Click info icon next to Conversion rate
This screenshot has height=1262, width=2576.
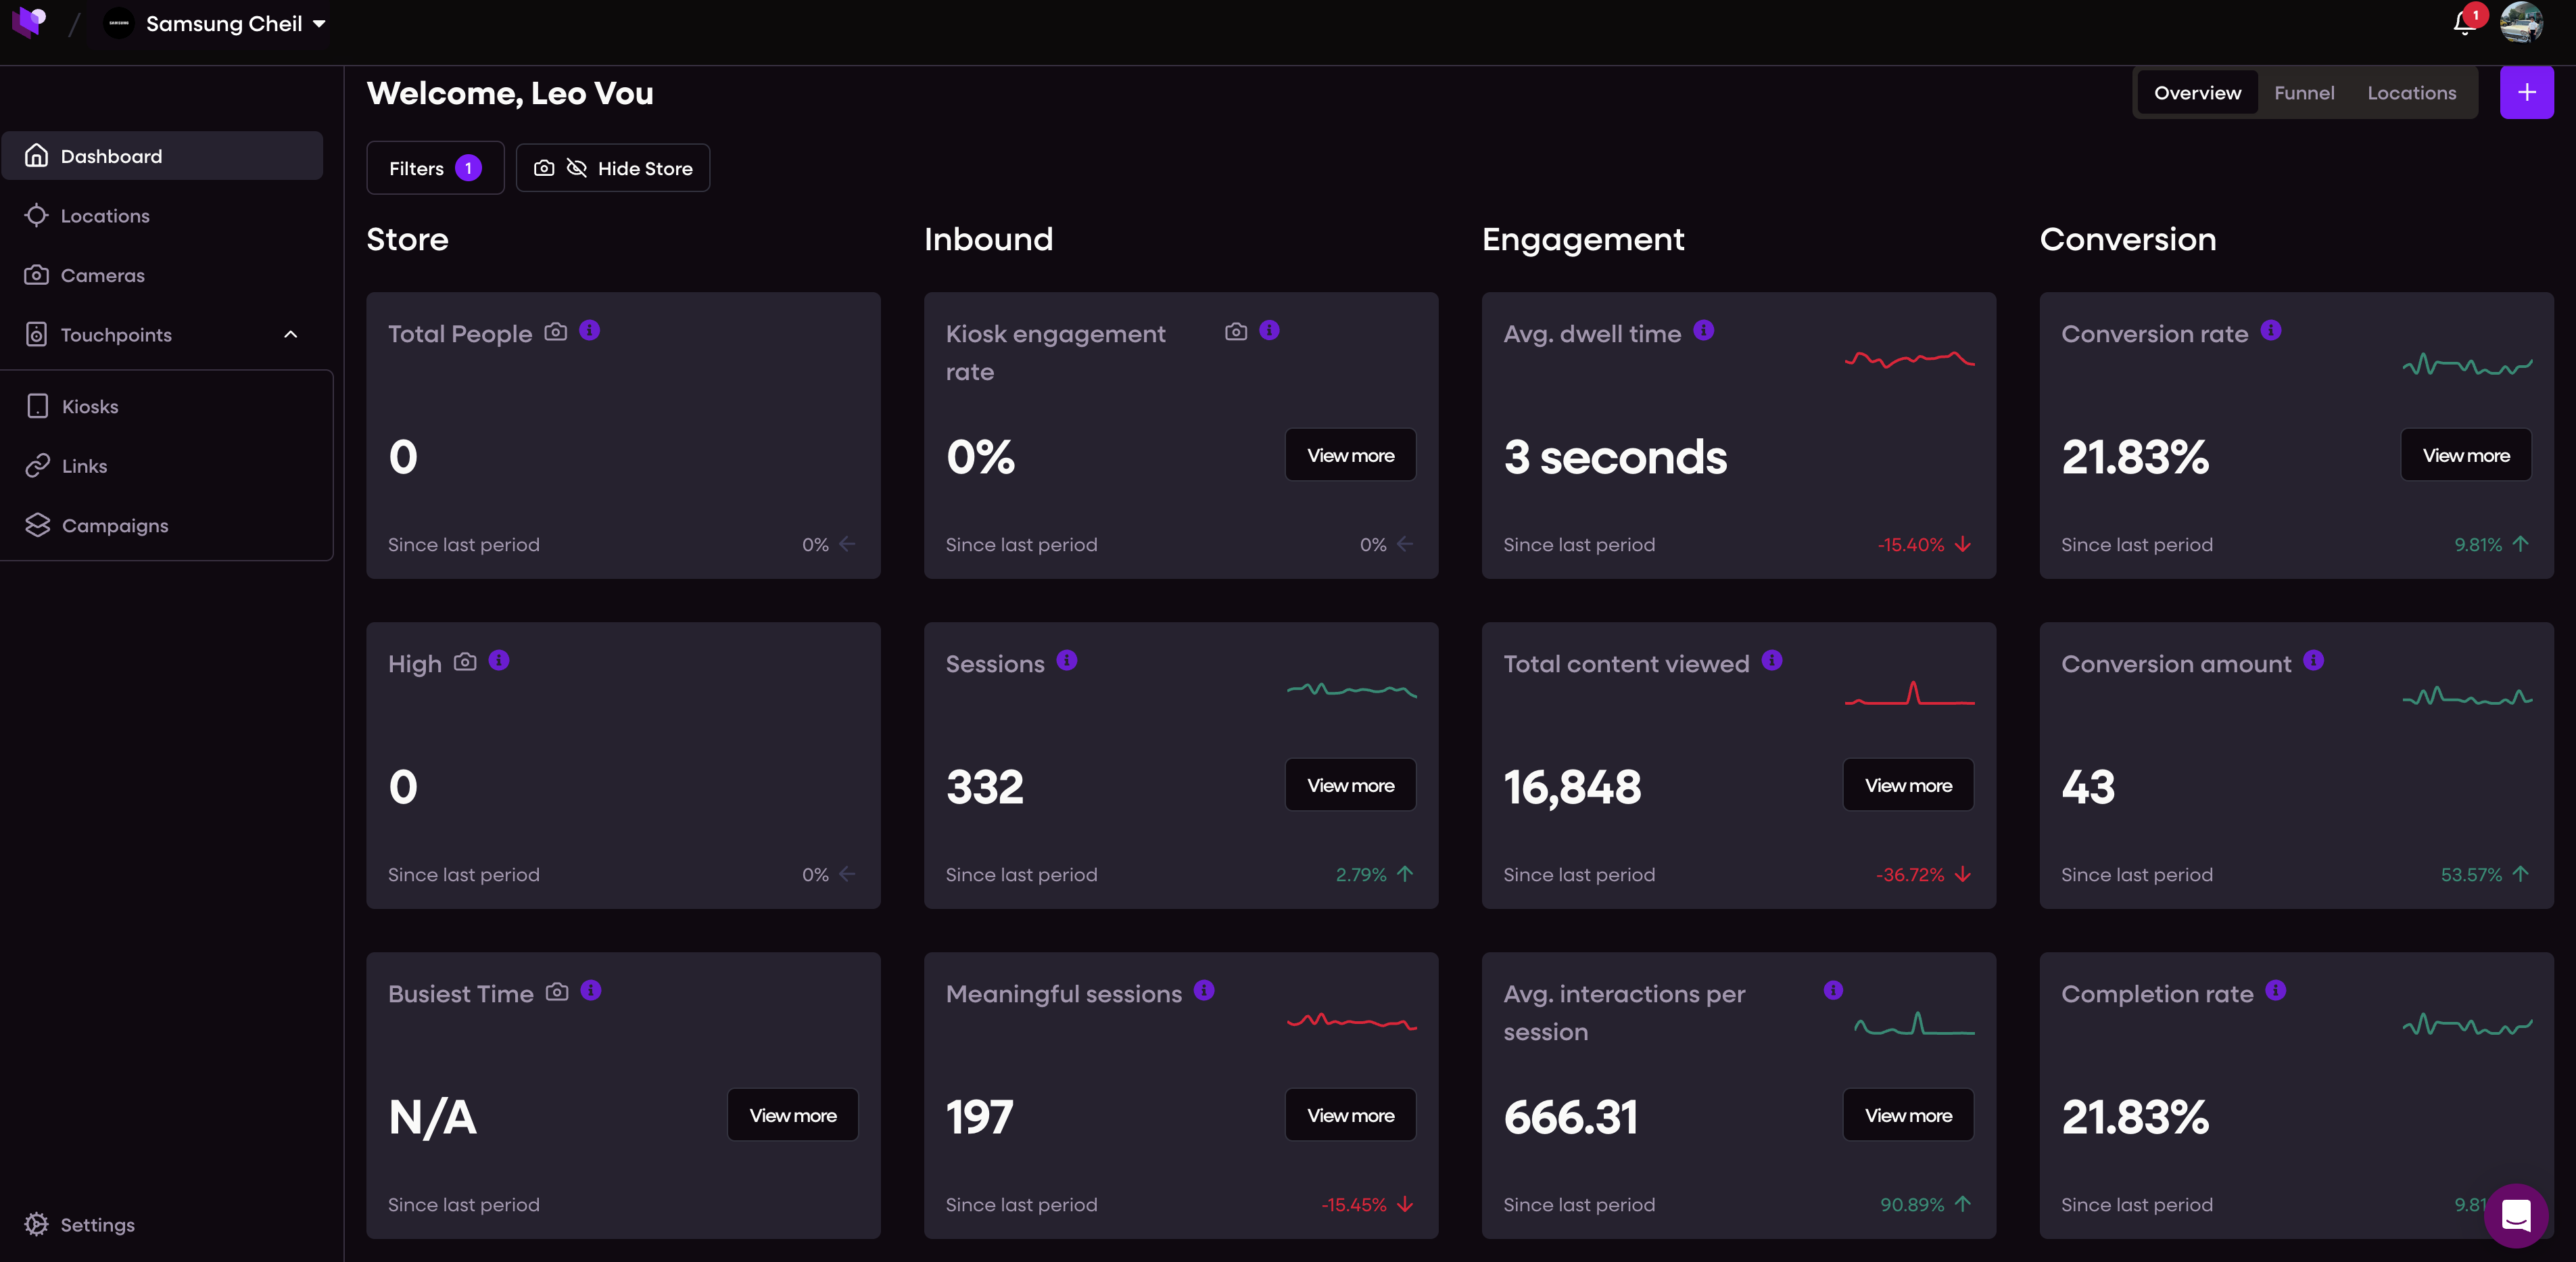click(x=2271, y=331)
